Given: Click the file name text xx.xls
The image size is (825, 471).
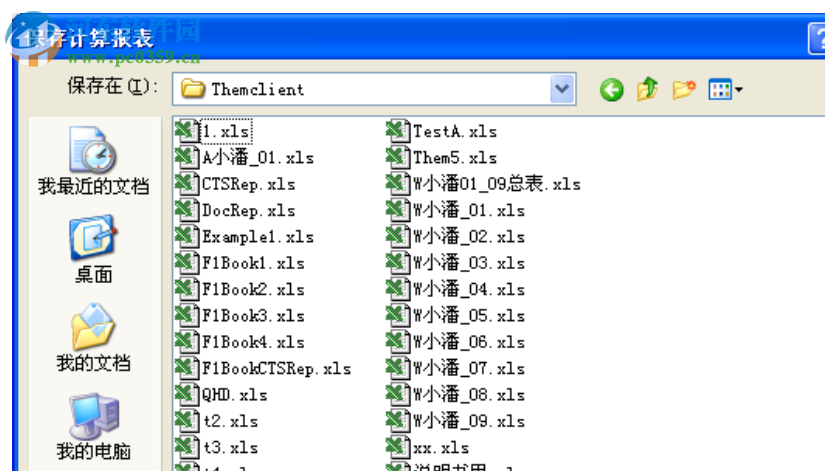Looking at the screenshot, I should [x=441, y=448].
